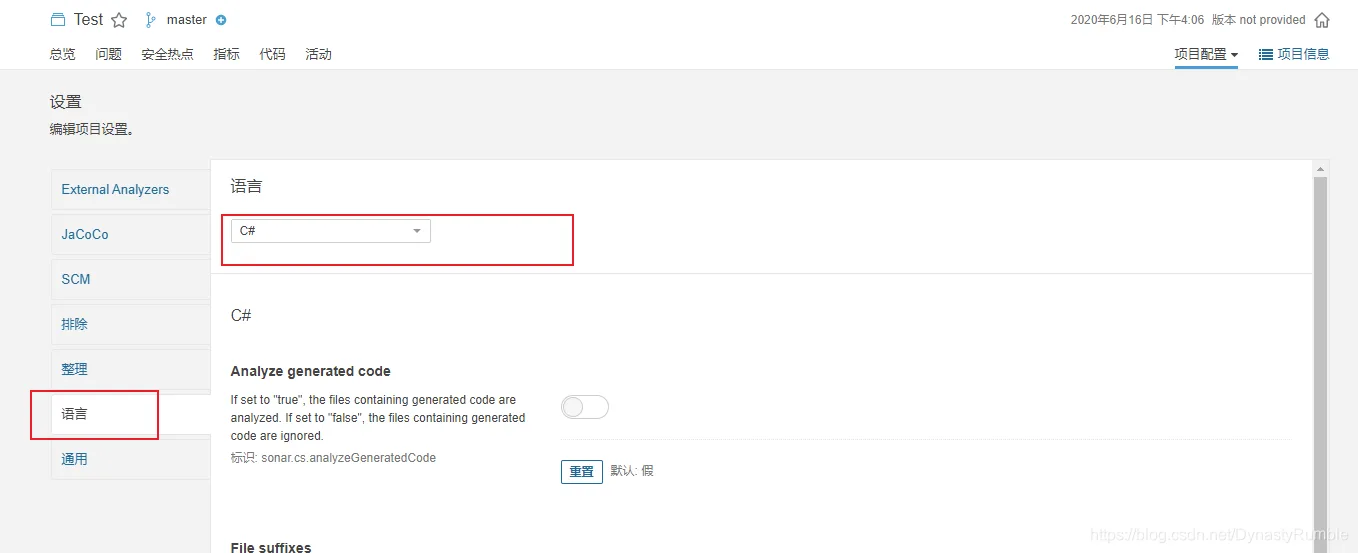Star the Test project as favorite
Image resolution: width=1358 pixels, height=553 pixels.
point(119,20)
